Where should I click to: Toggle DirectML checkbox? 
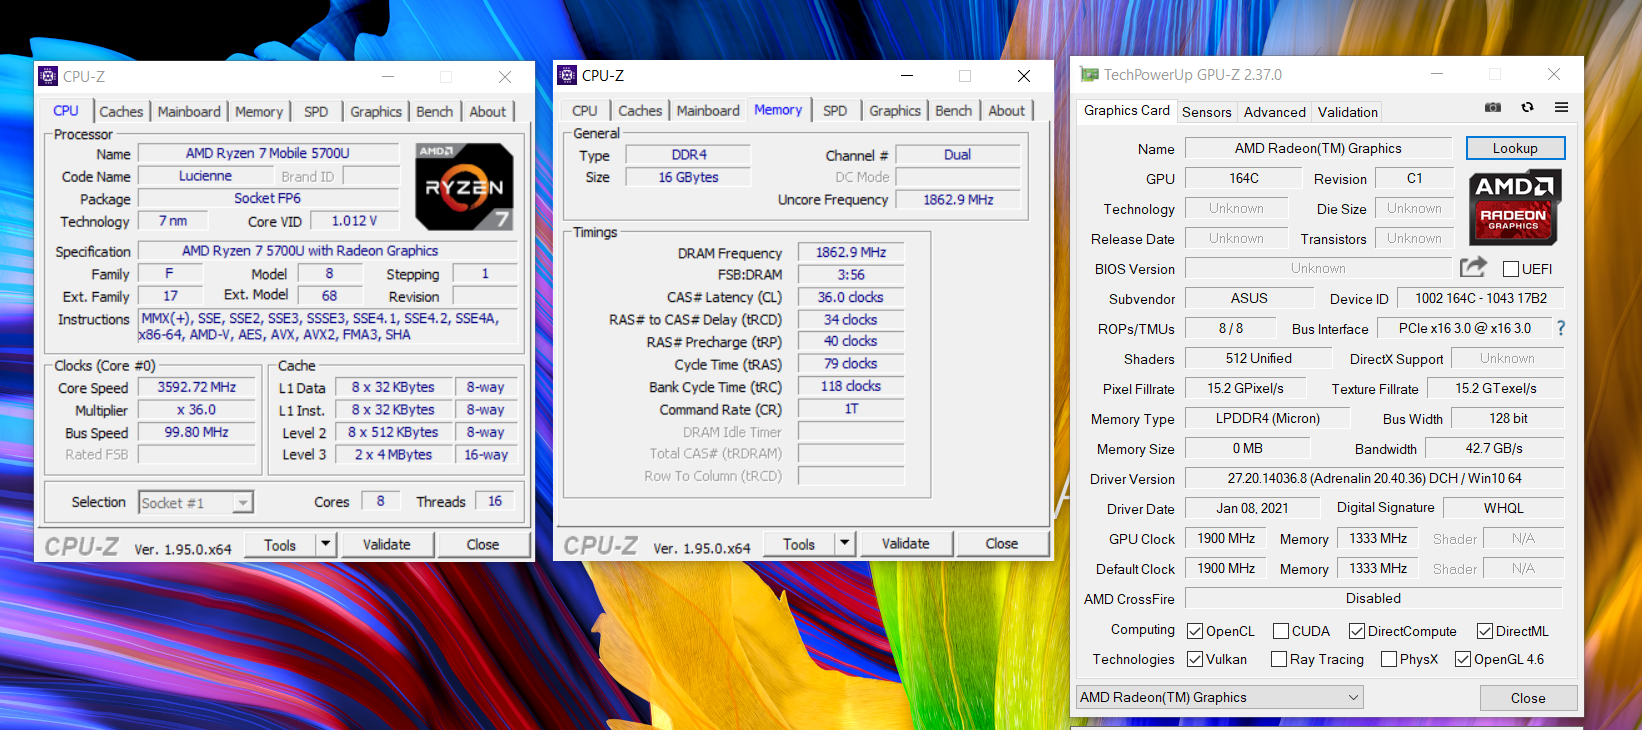(x=1485, y=631)
